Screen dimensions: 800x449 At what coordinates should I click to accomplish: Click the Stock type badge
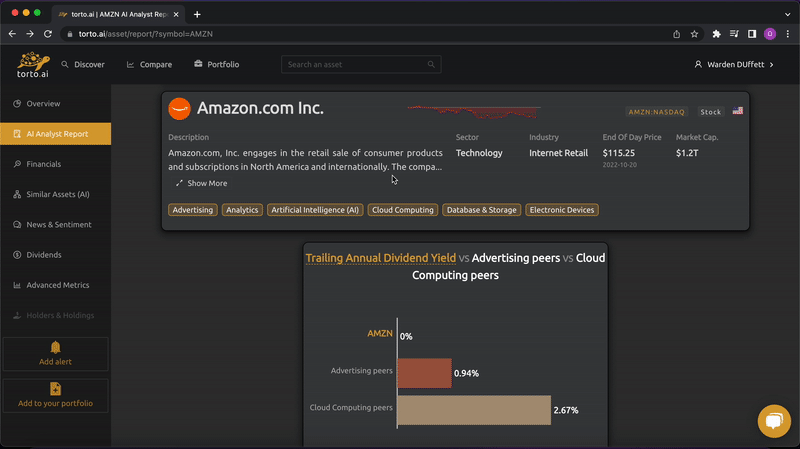[x=711, y=112]
